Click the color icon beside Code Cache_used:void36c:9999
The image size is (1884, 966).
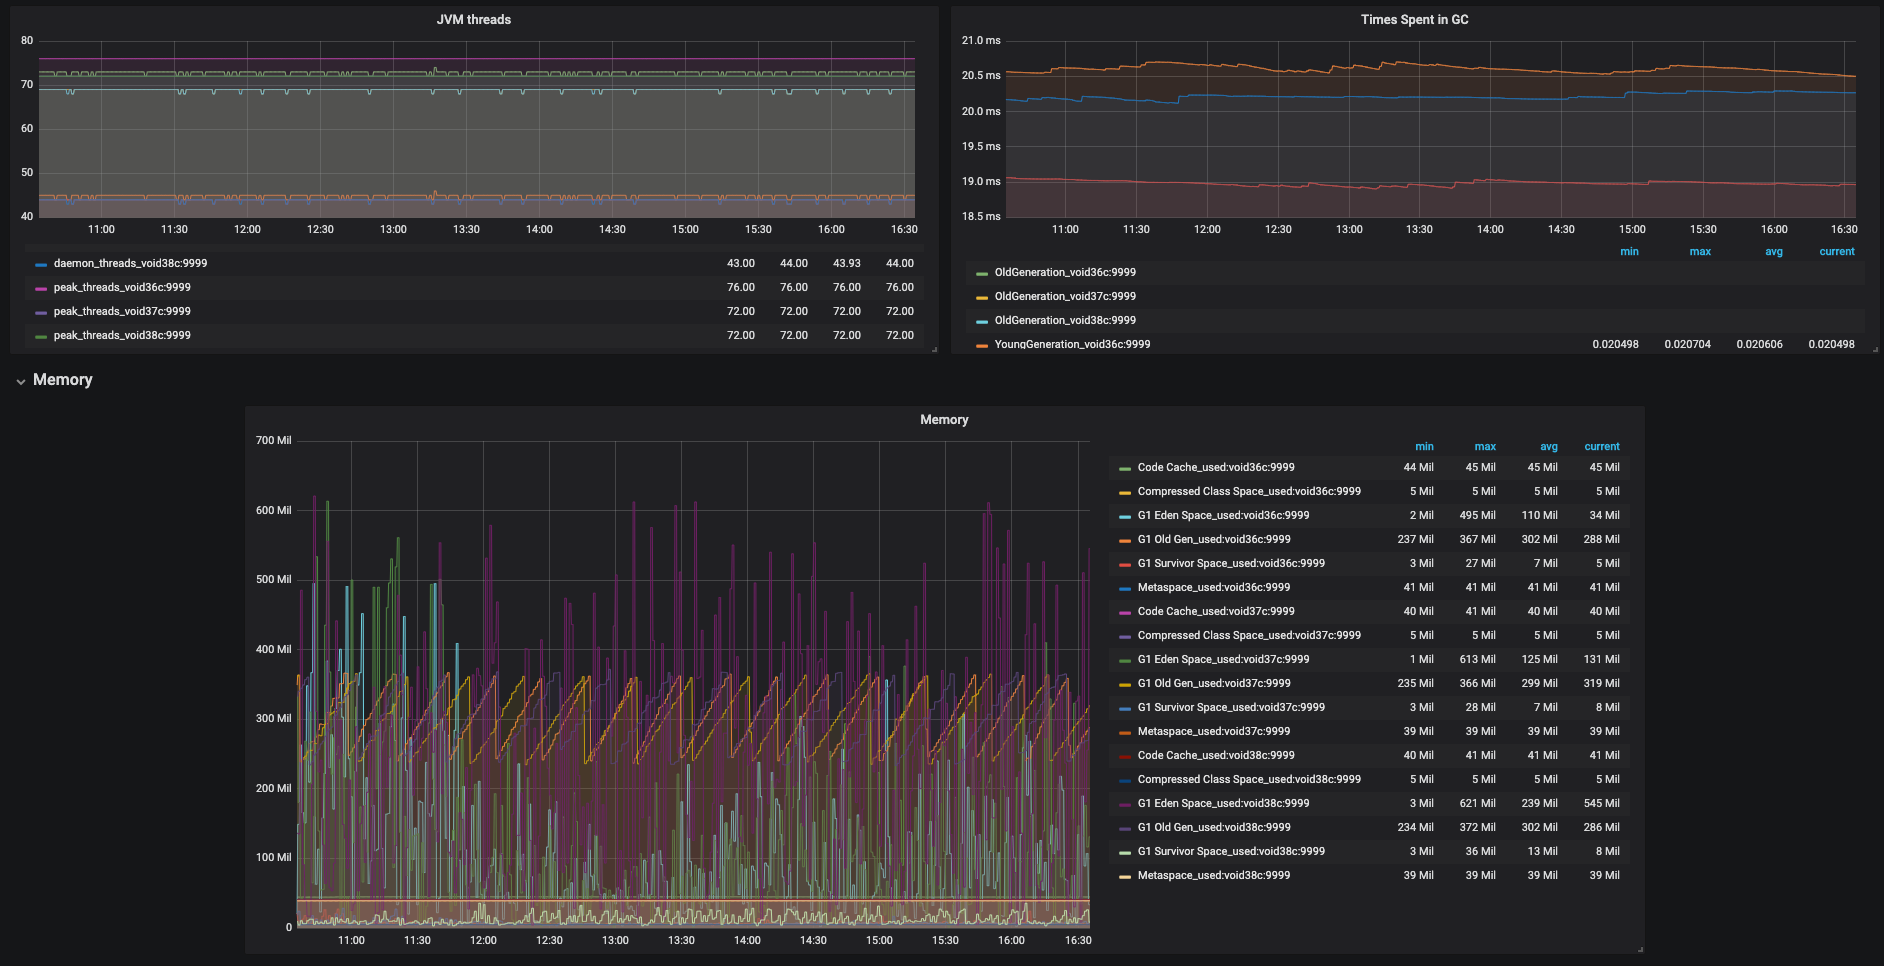1127,467
